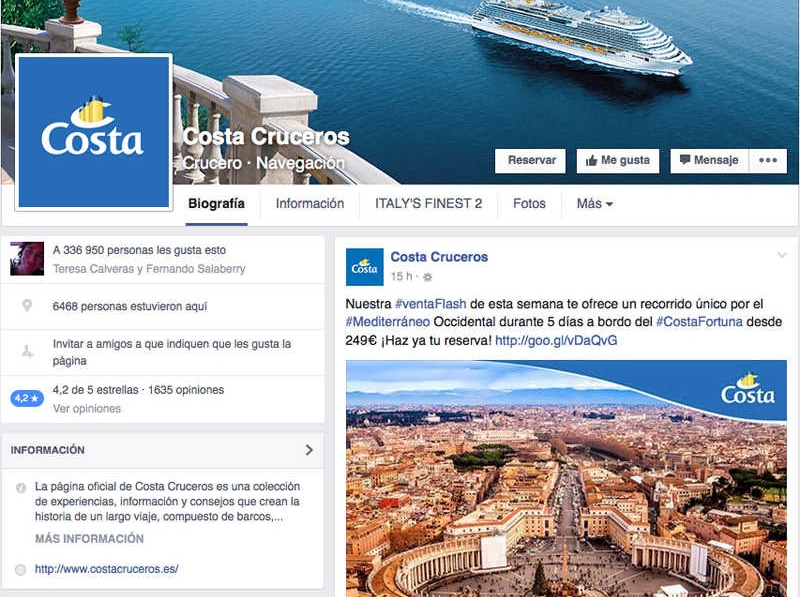Click the location pin icon
This screenshot has height=597, width=800.
click(27, 306)
